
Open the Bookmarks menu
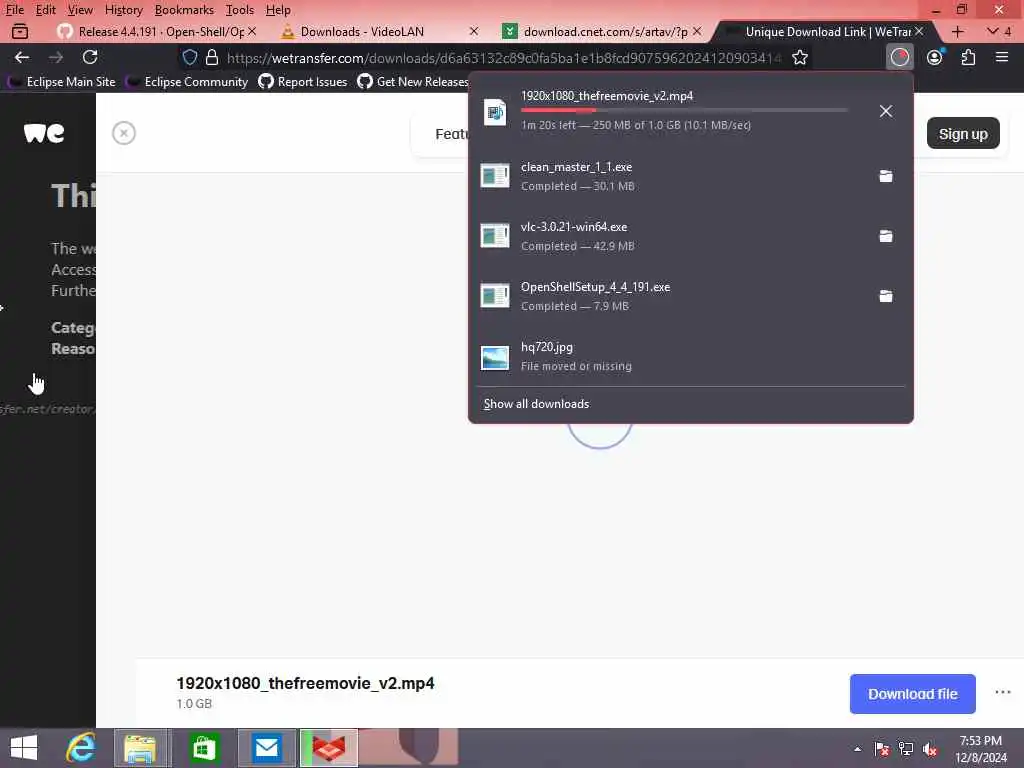tap(184, 10)
